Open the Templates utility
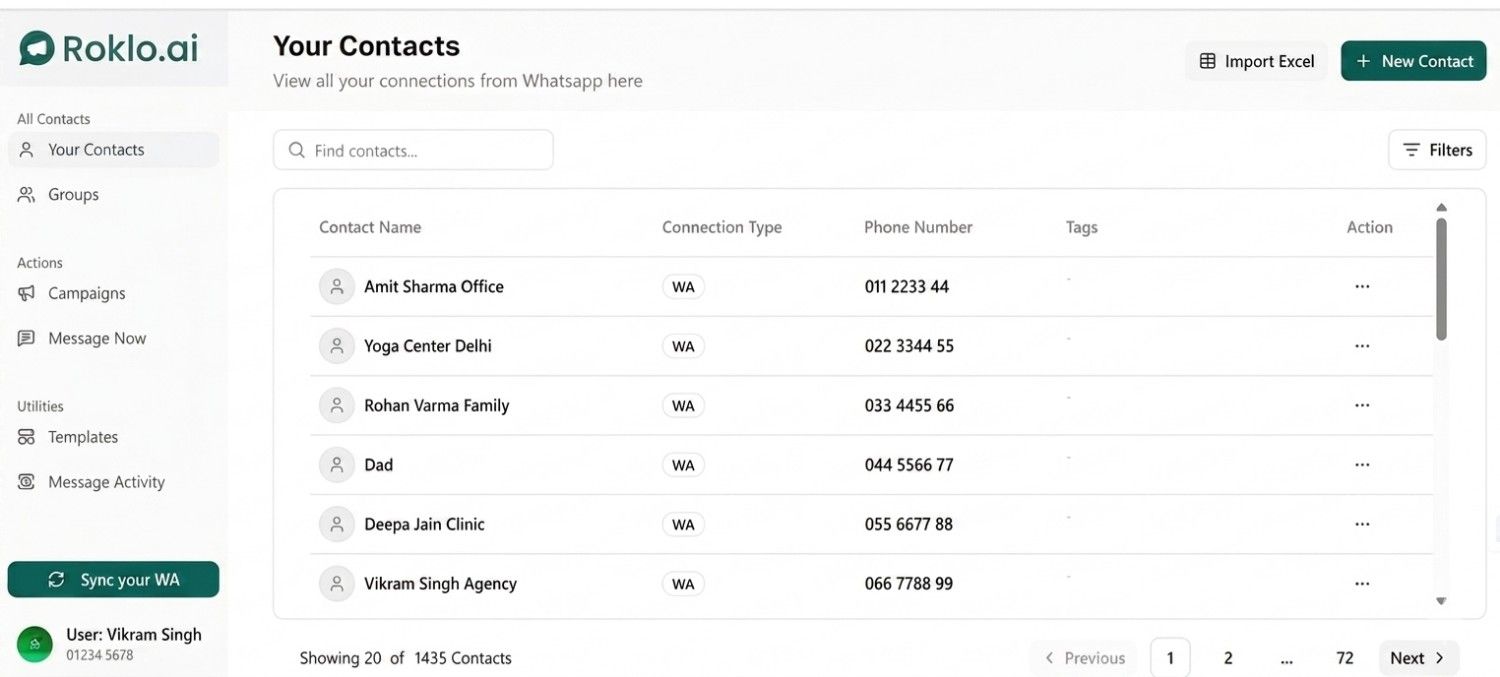The image size is (1500, 677). (68, 437)
